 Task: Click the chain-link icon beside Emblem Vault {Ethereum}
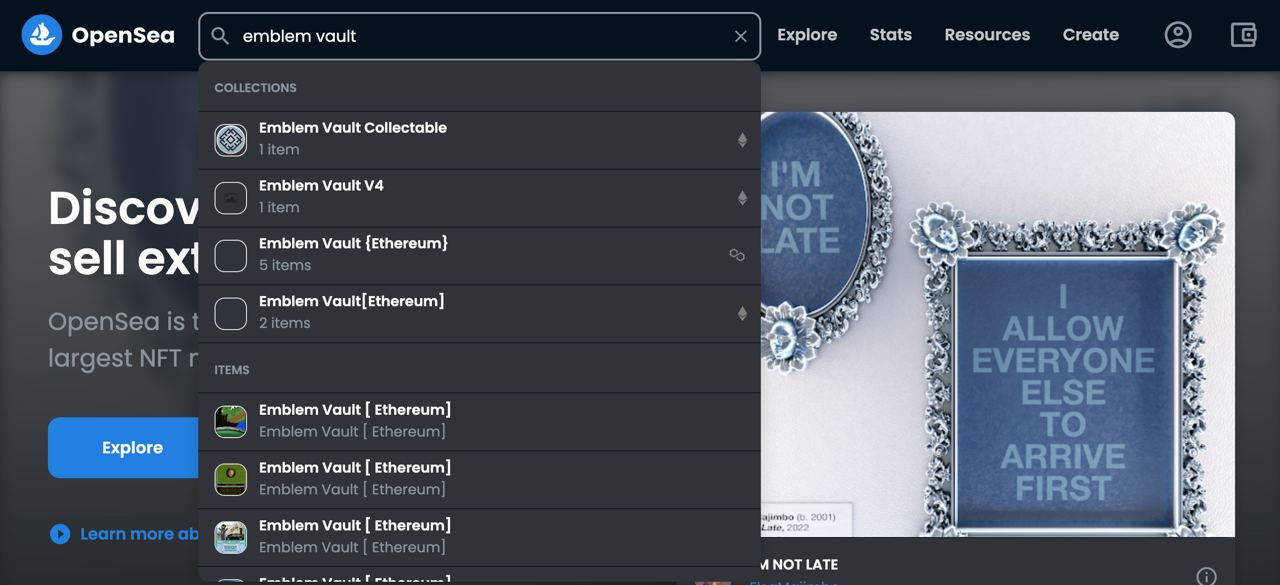(x=737, y=256)
